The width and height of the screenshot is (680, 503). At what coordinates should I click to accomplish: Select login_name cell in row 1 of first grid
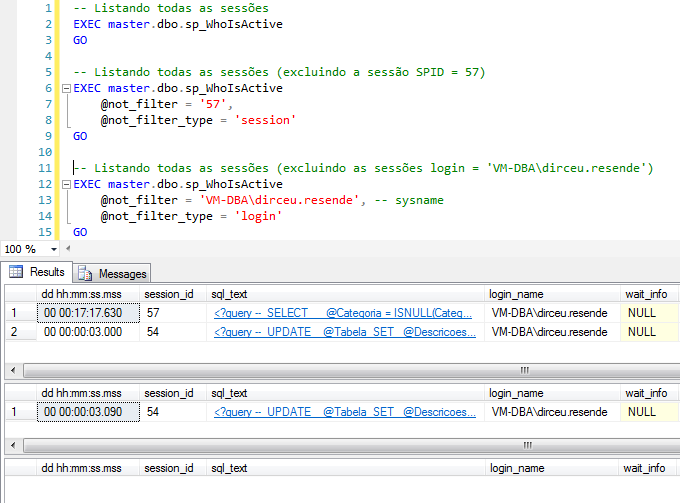click(552, 313)
